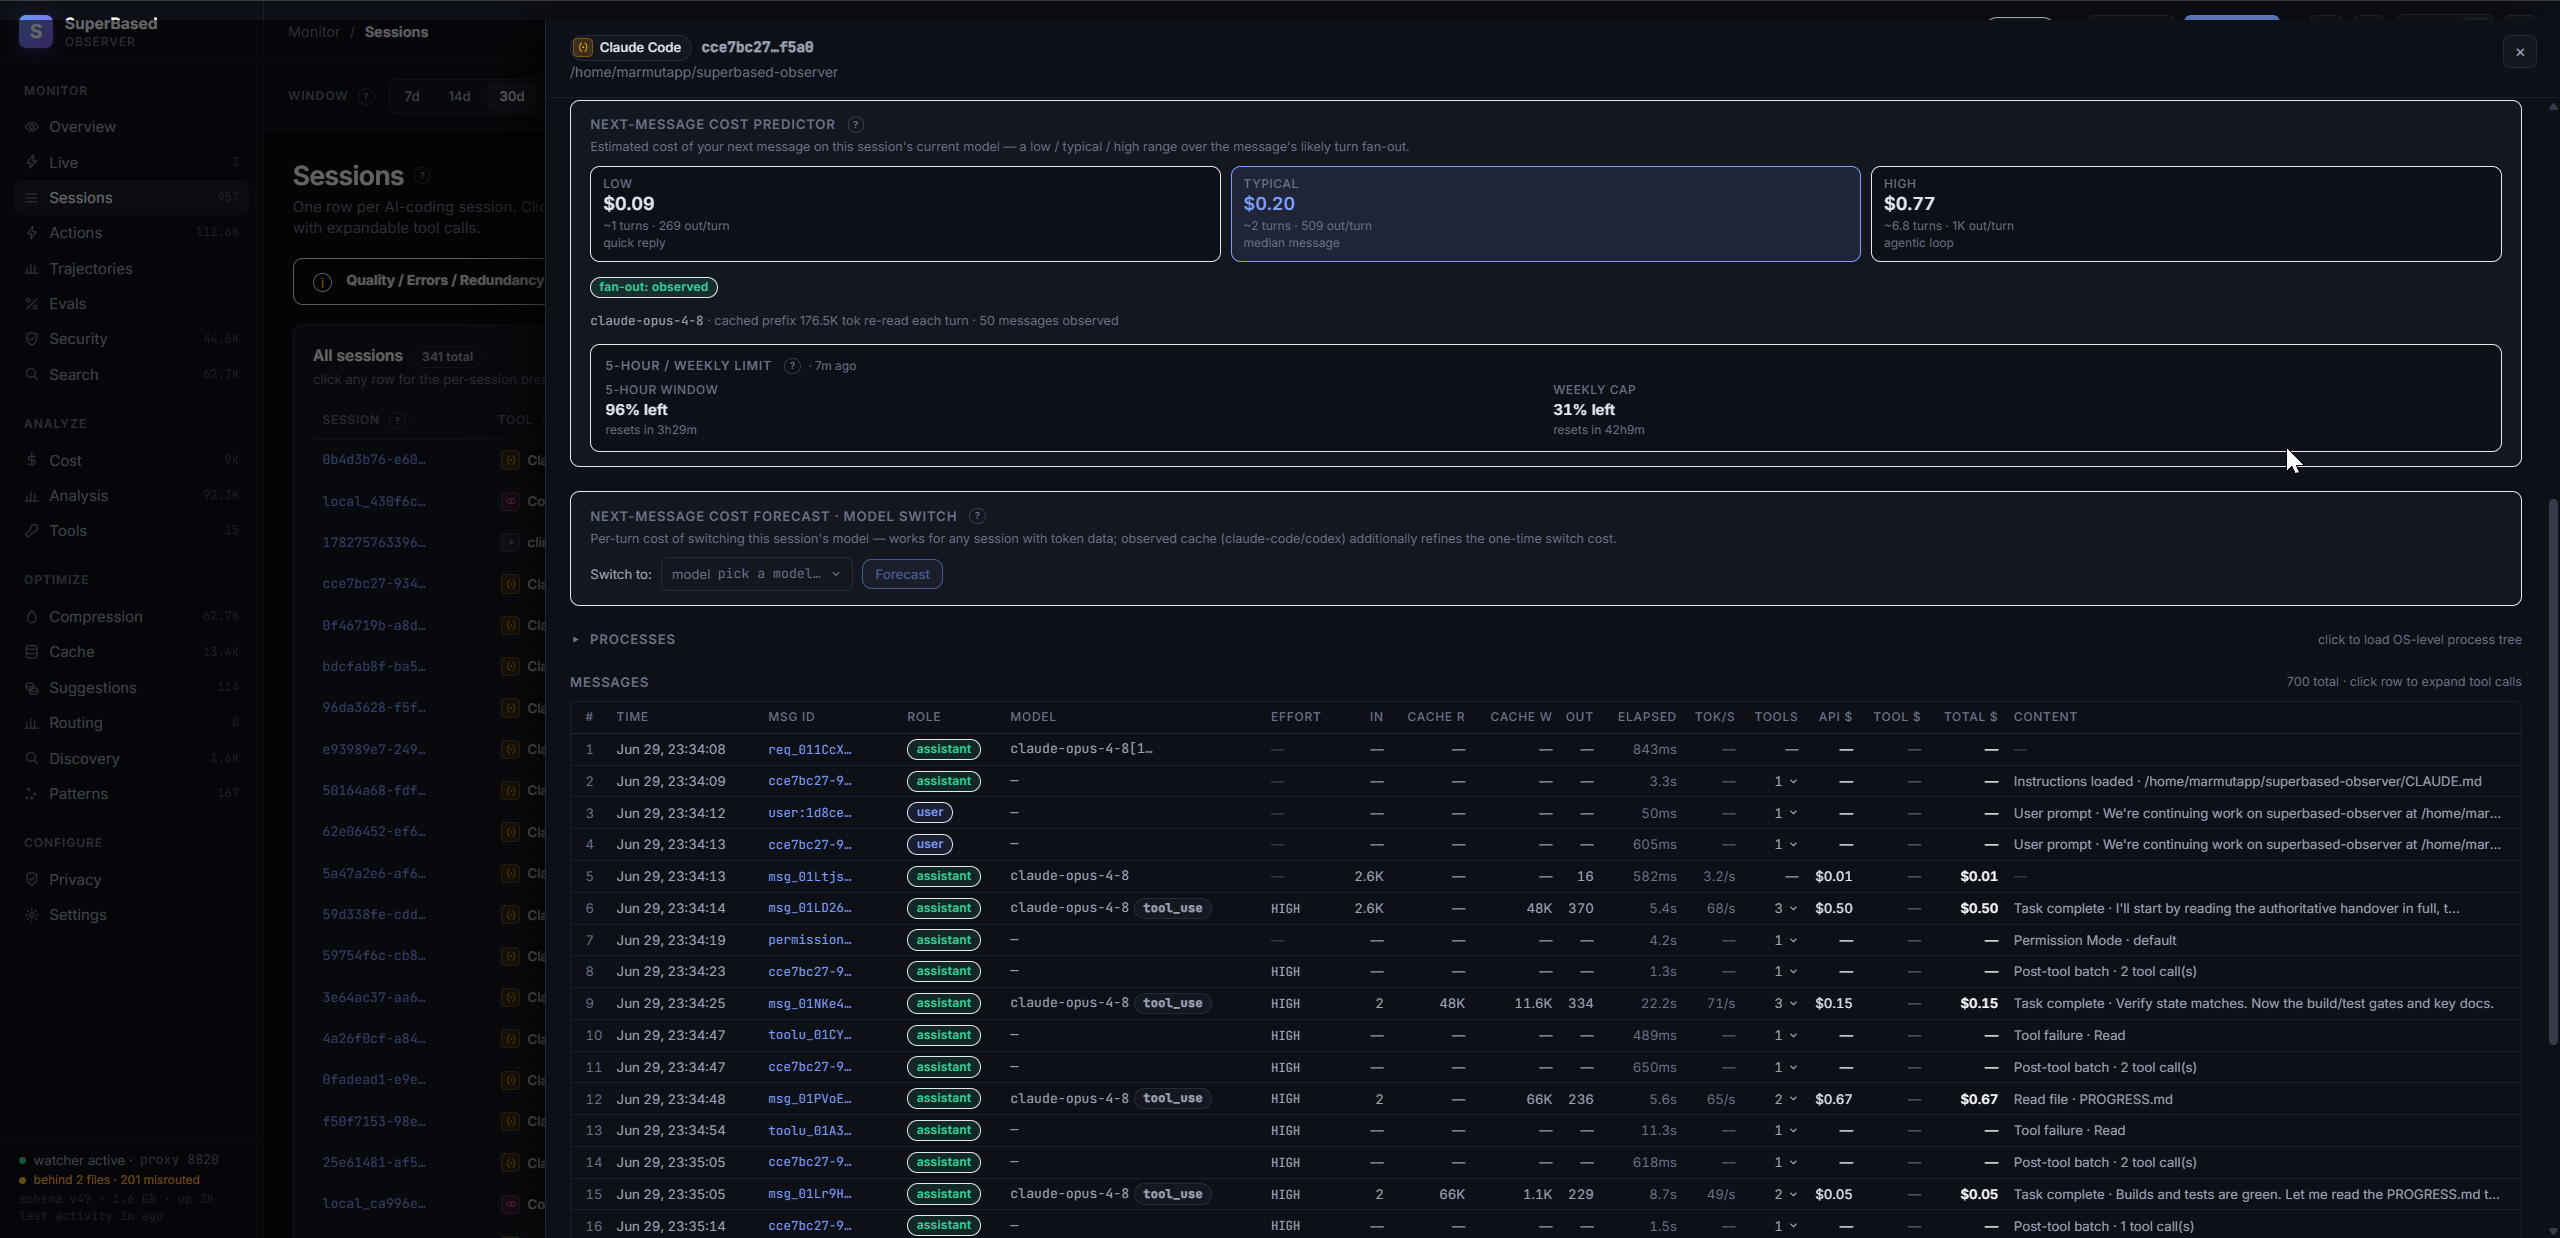Select the HIGH $0.77 cost card
This screenshot has height=1238, width=2560.
click(x=2186, y=214)
